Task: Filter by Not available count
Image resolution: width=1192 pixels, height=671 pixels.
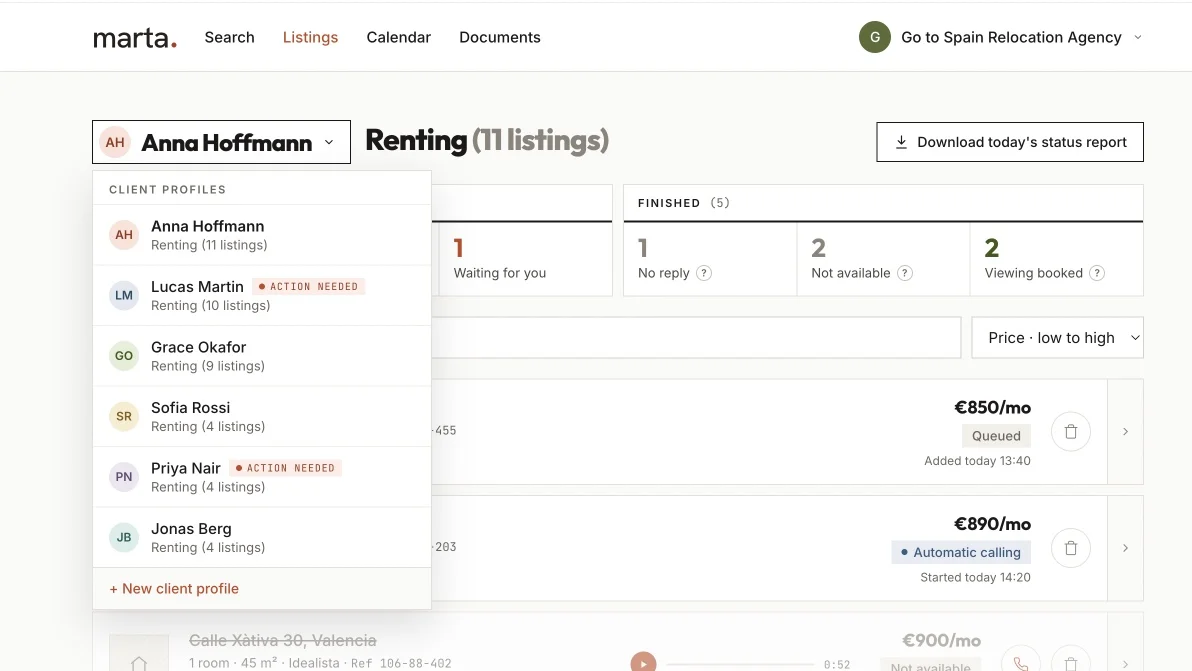Action: [x=883, y=259]
